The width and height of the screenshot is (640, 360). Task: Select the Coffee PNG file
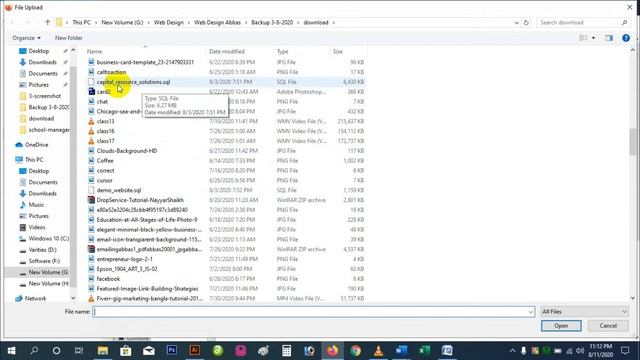(x=105, y=161)
